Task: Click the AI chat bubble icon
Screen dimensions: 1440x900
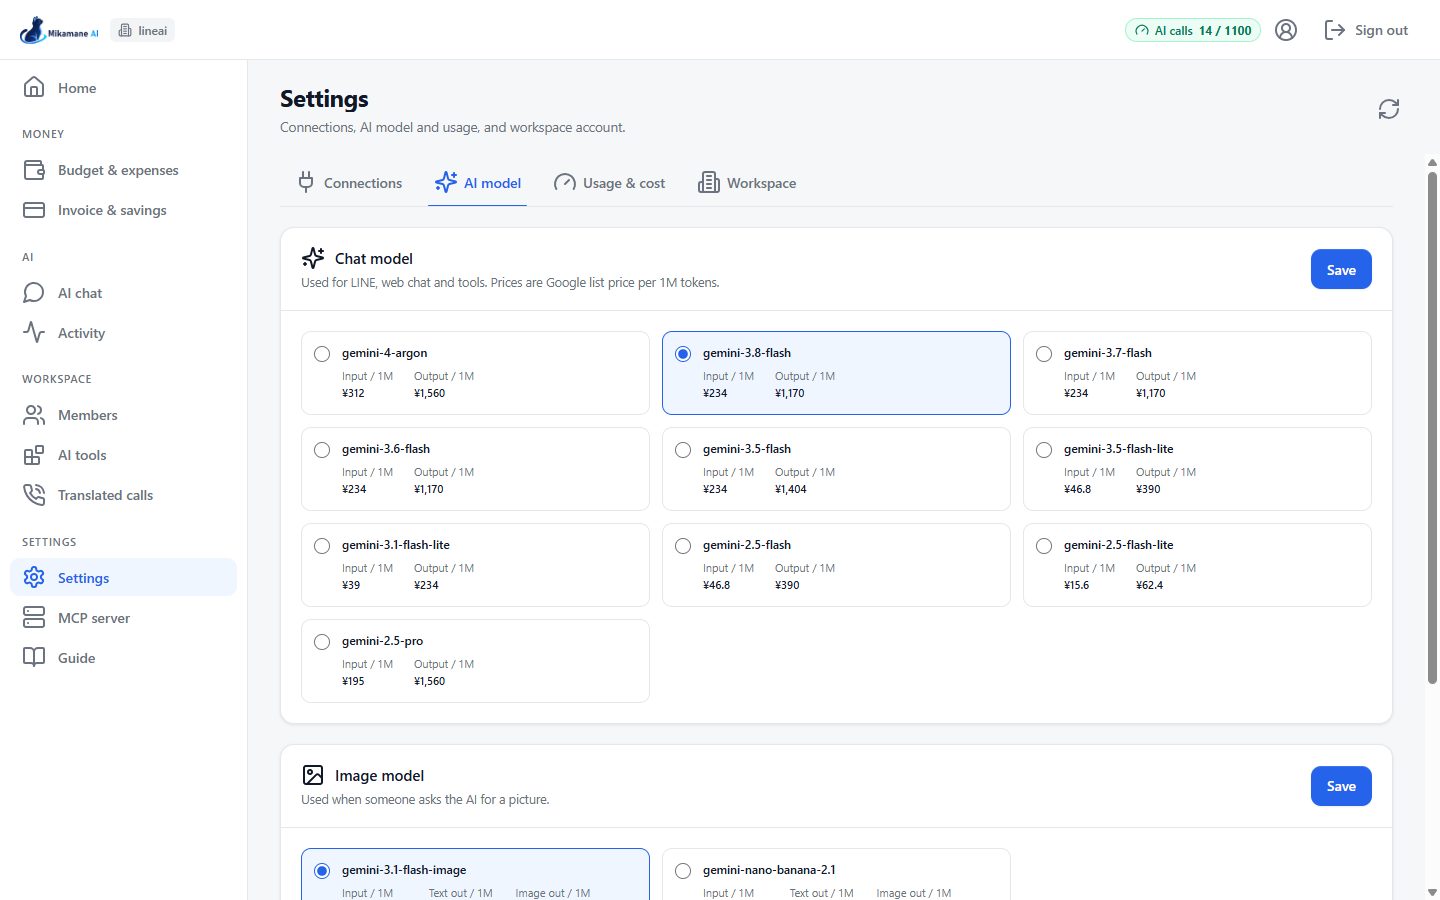Action: [x=34, y=293]
